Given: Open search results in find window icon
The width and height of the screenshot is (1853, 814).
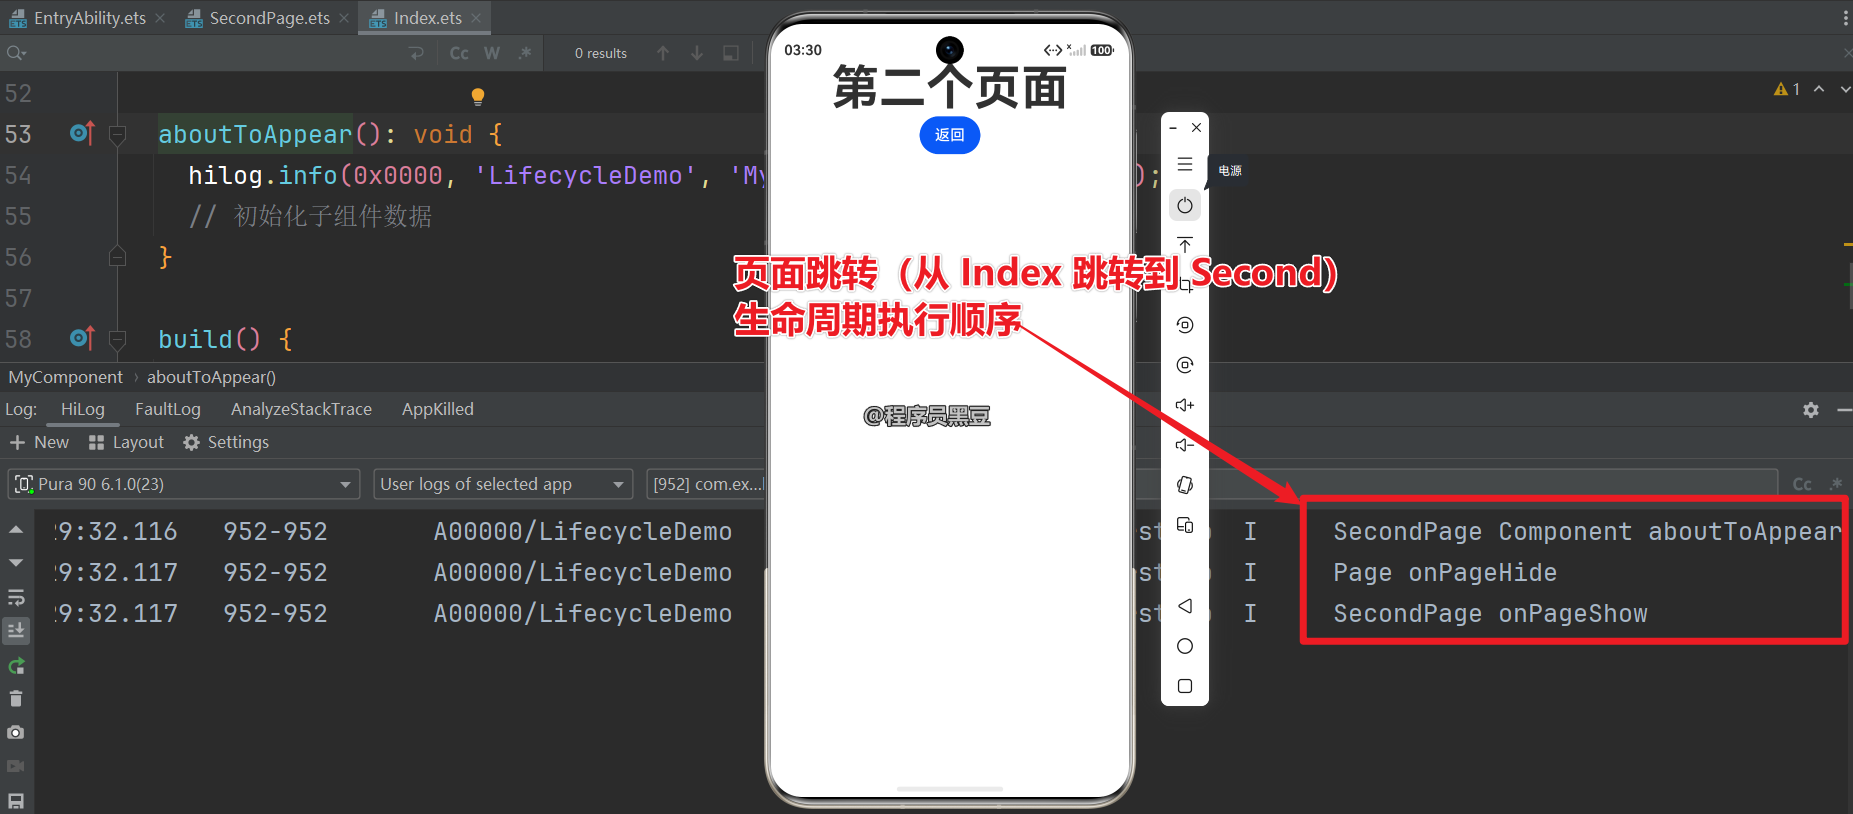Looking at the screenshot, I should [x=731, y=53].
